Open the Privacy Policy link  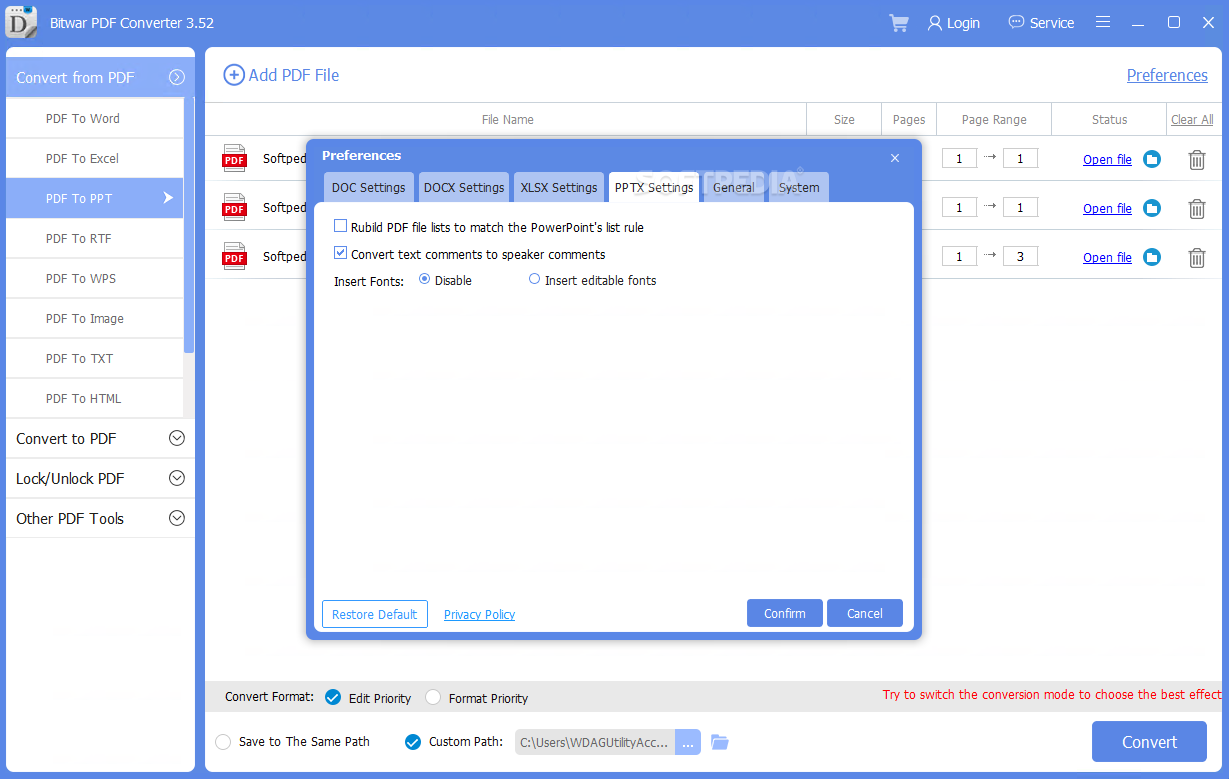pyautogui.click(x=479, y=615)
